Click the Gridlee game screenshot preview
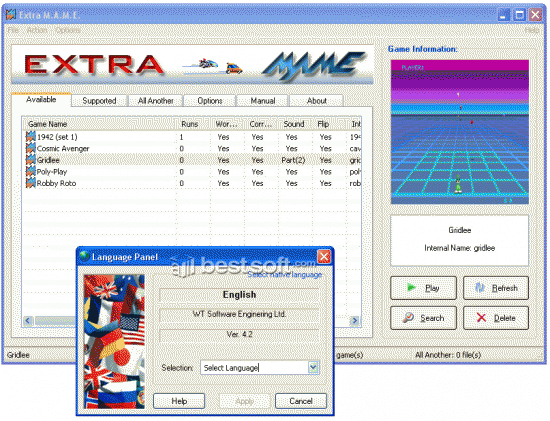 (460, 132)
